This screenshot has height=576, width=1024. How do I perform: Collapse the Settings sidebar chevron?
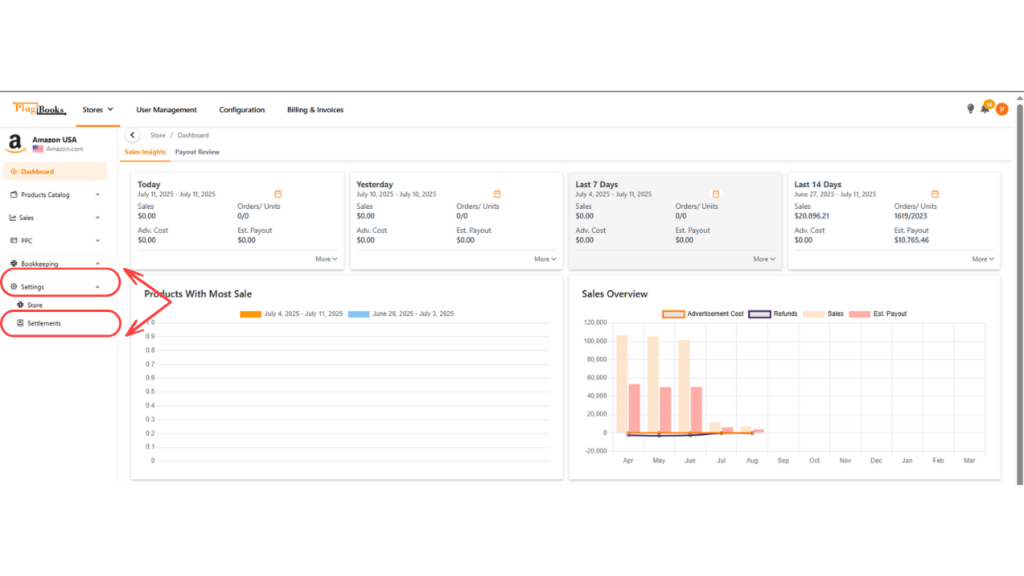point(98,287)
